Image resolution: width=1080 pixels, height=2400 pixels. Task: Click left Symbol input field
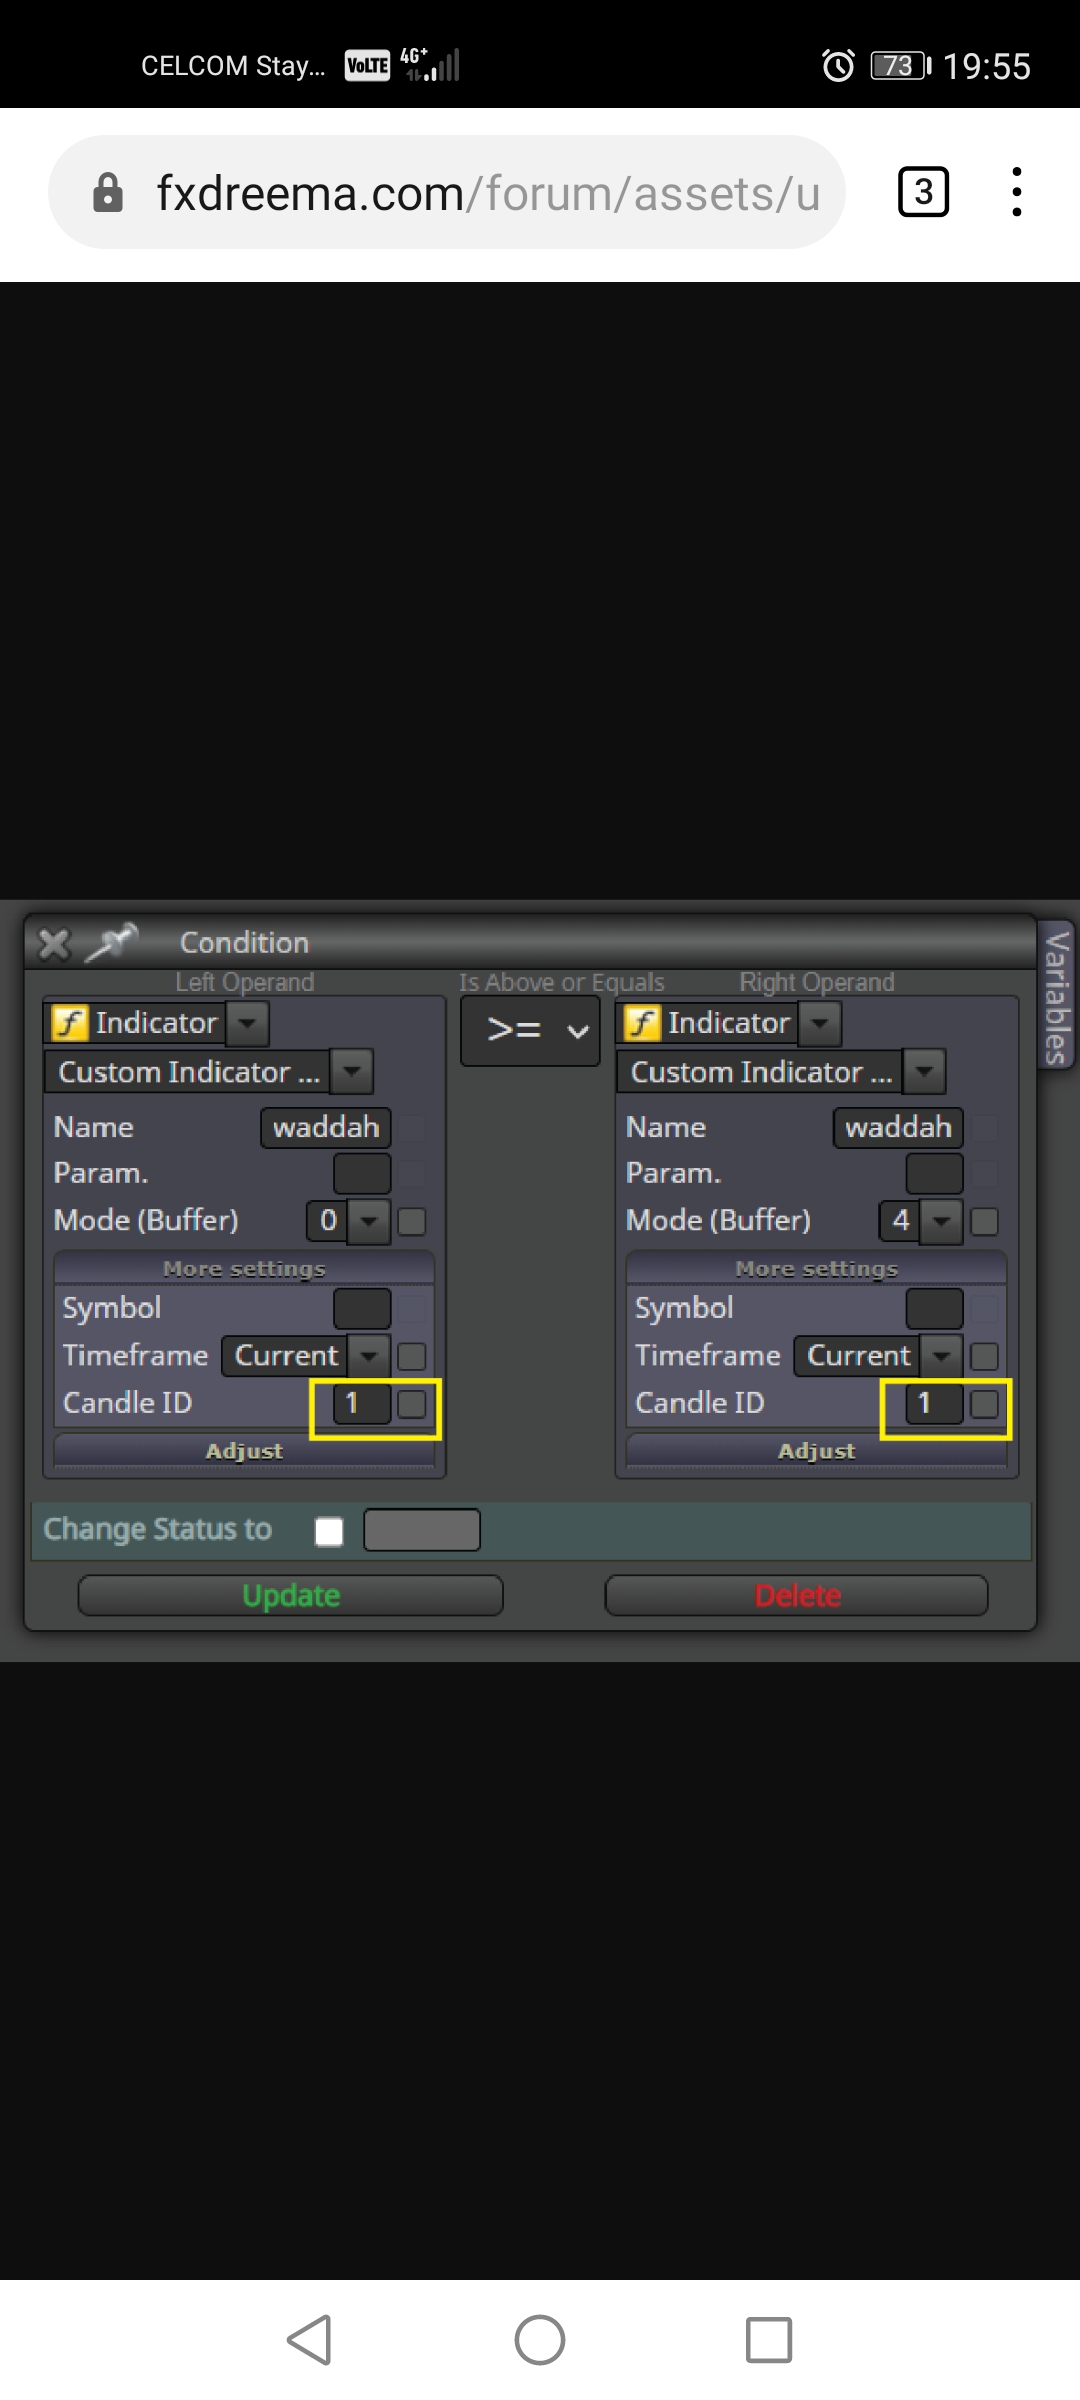pos(362,1308)
